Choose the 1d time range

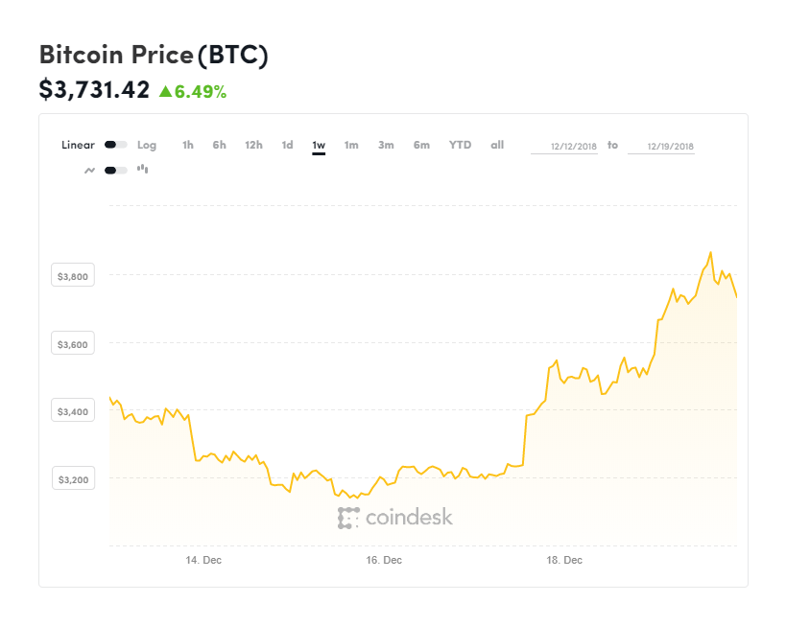pyautogui.click(x=287, y=145)
